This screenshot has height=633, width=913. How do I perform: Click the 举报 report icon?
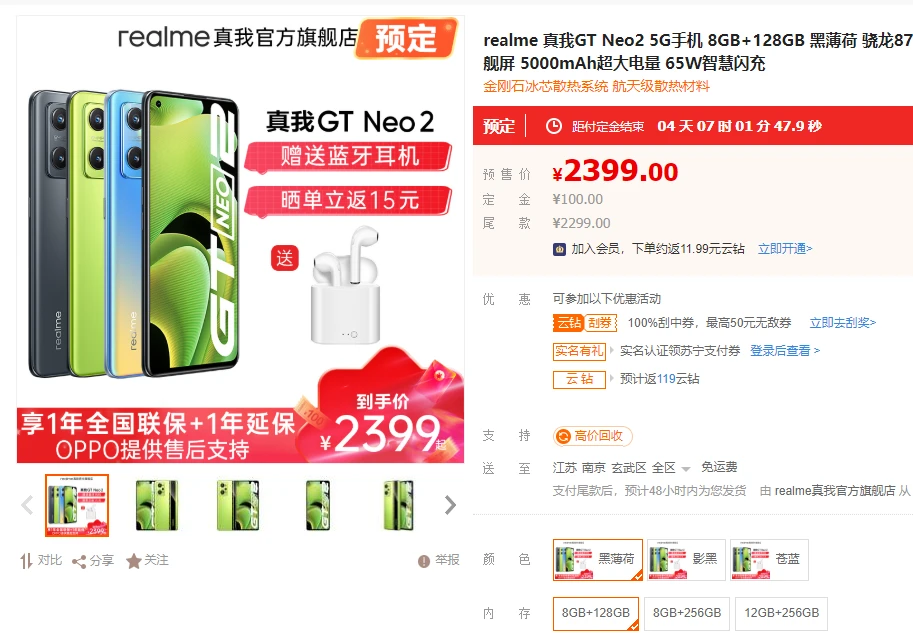424,562
